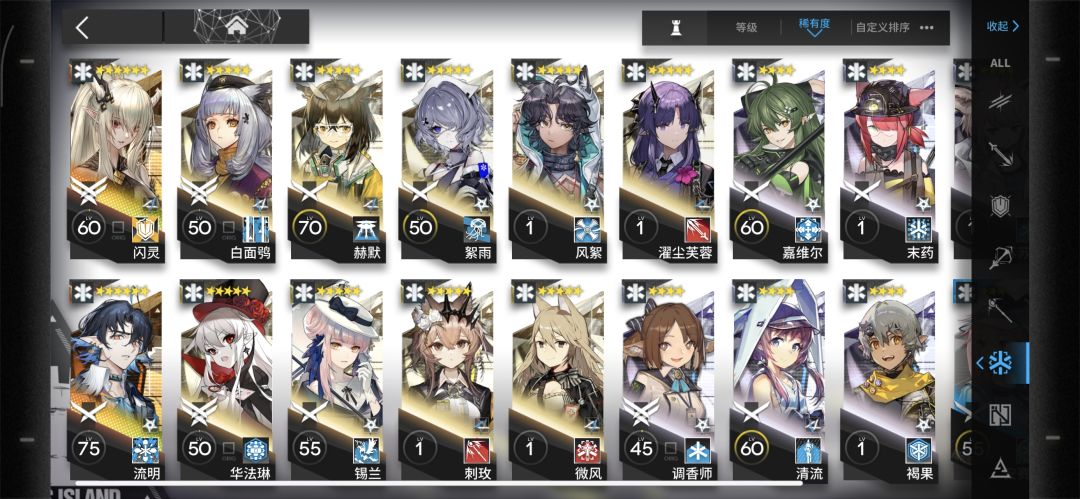Screen dimensions: 1080x499
Task: Open 自定义排序 custom sorting
Action: point(882,28)
